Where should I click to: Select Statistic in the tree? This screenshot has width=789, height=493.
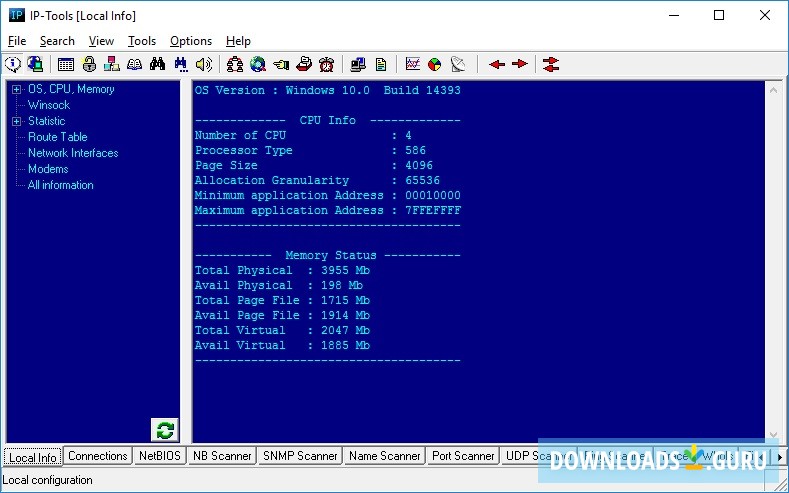click(46, 121)
